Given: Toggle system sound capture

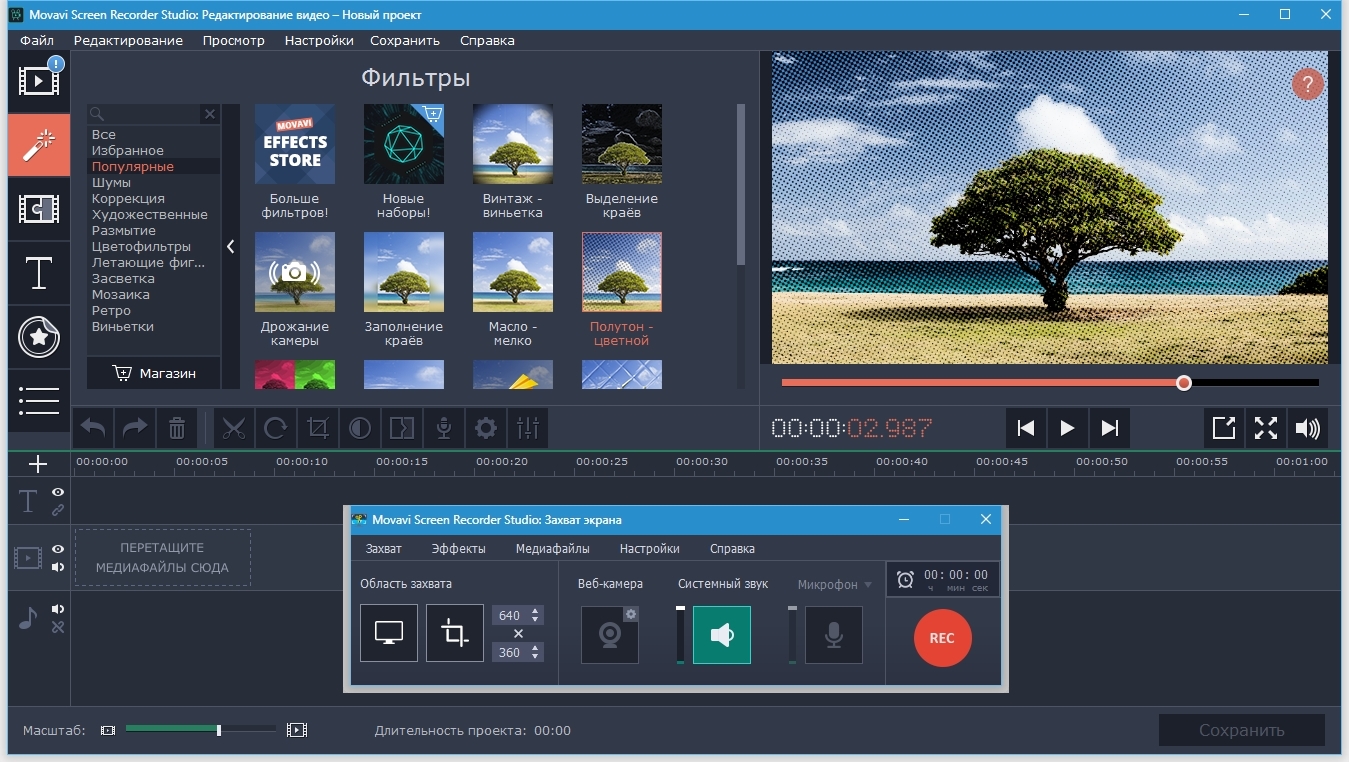Looking at the screenshot, I should coord(722,634).
